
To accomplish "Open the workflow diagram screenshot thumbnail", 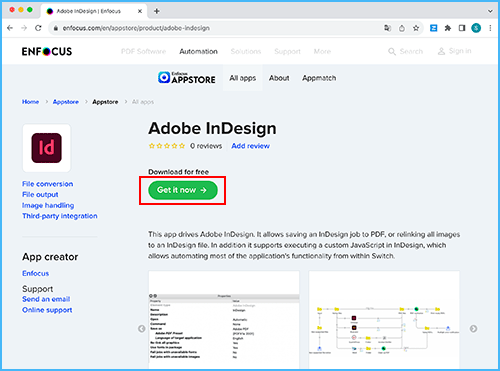I will coord(384,320).
